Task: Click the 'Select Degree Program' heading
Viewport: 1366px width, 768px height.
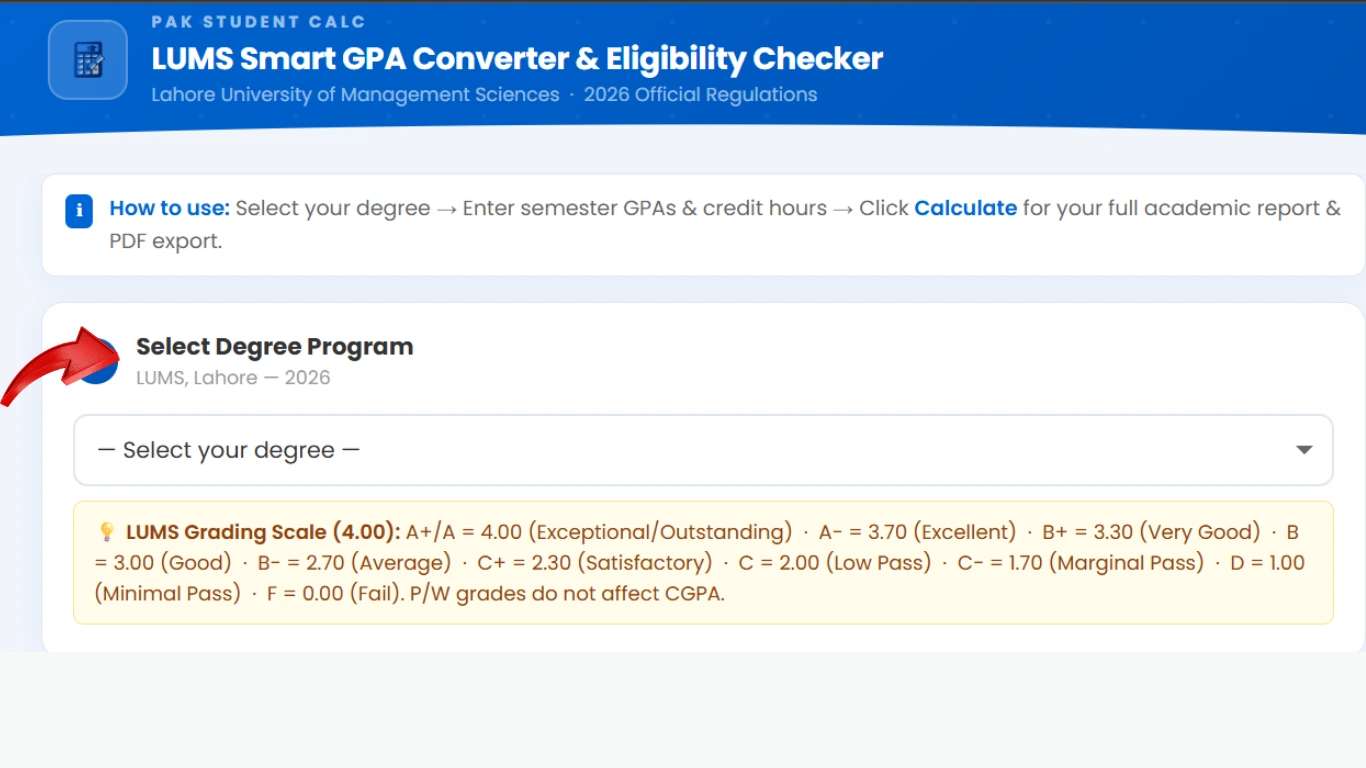Action: (x=274, y=347)
